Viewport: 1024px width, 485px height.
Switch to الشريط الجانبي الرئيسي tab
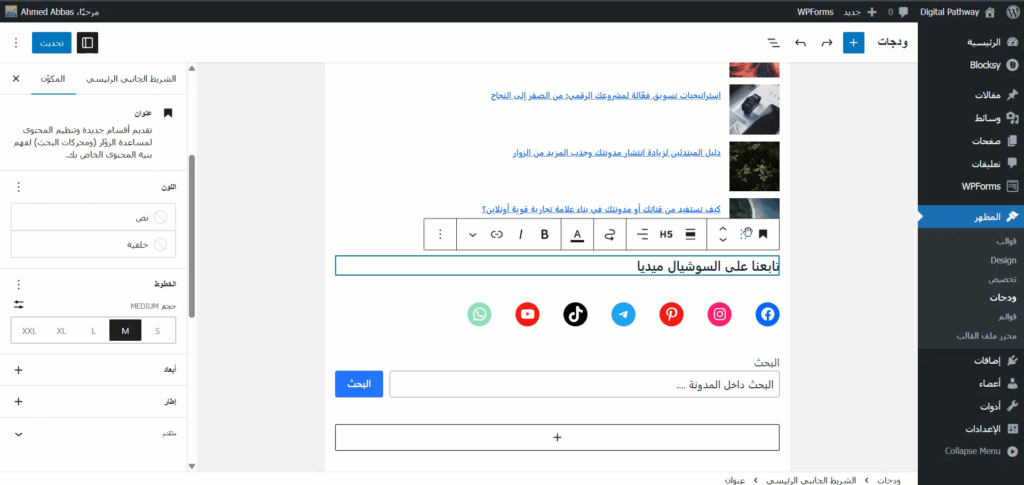(131, 78)
